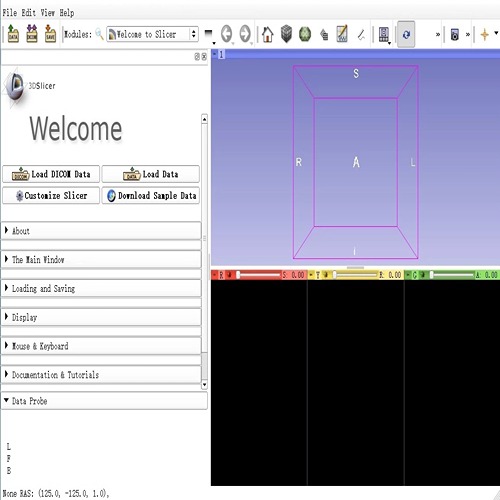This screenshot has width=500, height=500.
Task: Click the yellow slice offset slider
Action: (355, 275)
